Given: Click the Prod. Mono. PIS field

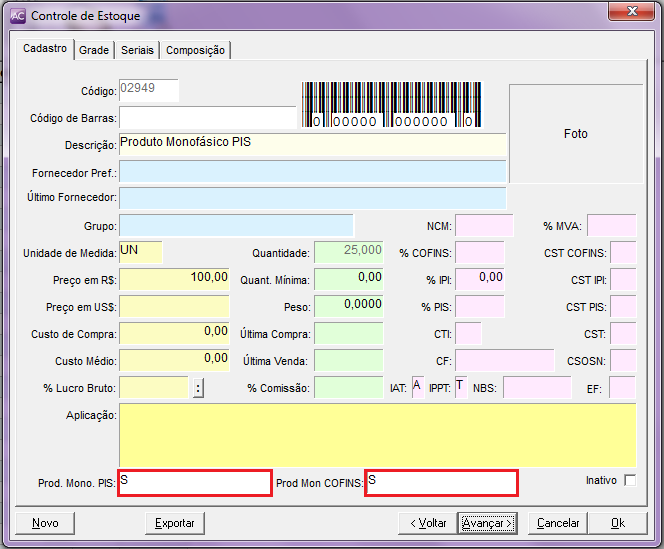Looking at the screenshot, I should [x=194, y=482].
